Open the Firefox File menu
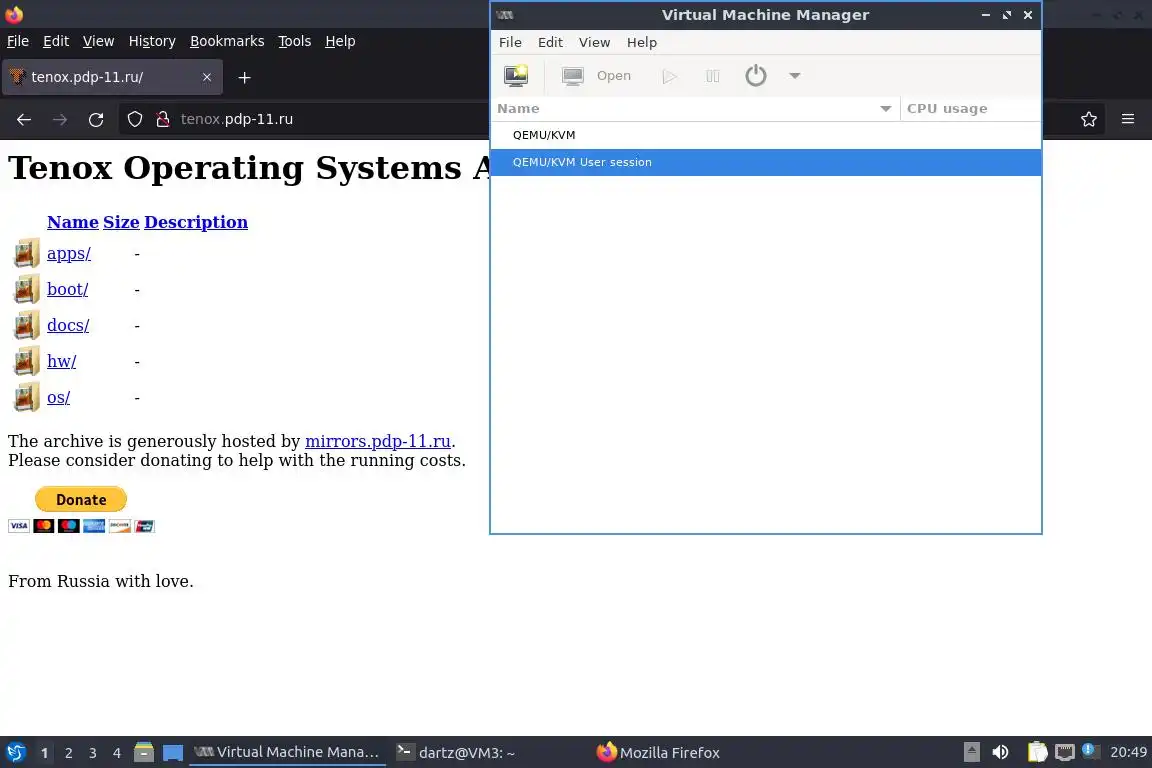The height and width of the screenshot is (768, 1152). (18, 41)
